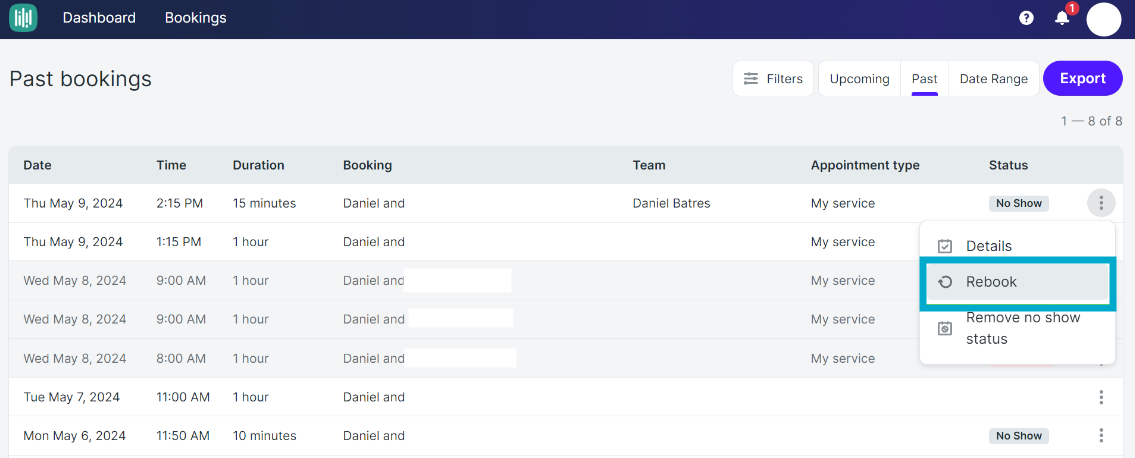This screenshot has width=1135, height=458.
Task: Open Bookings in top navigation
Action: pos(195,18)
